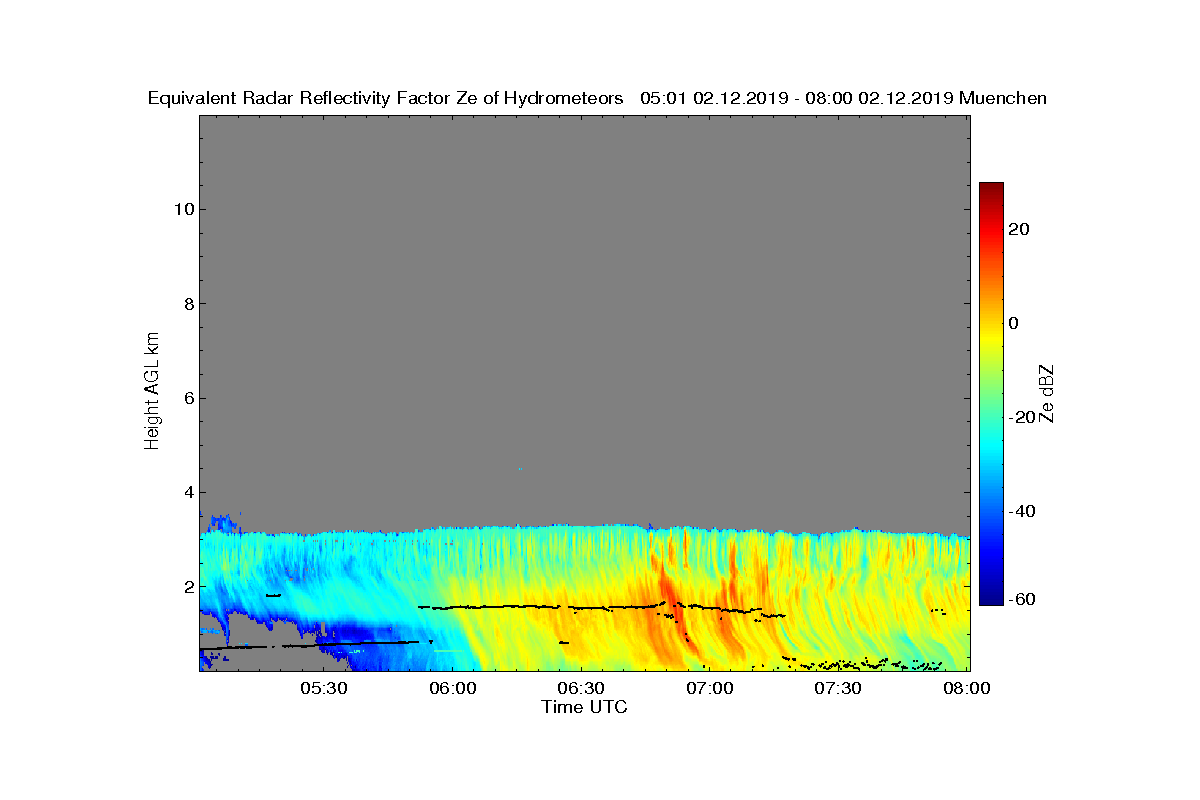Click the 'Height AGL km' axis label
This screenshot has width=1200, height=800.
point(152,393)
